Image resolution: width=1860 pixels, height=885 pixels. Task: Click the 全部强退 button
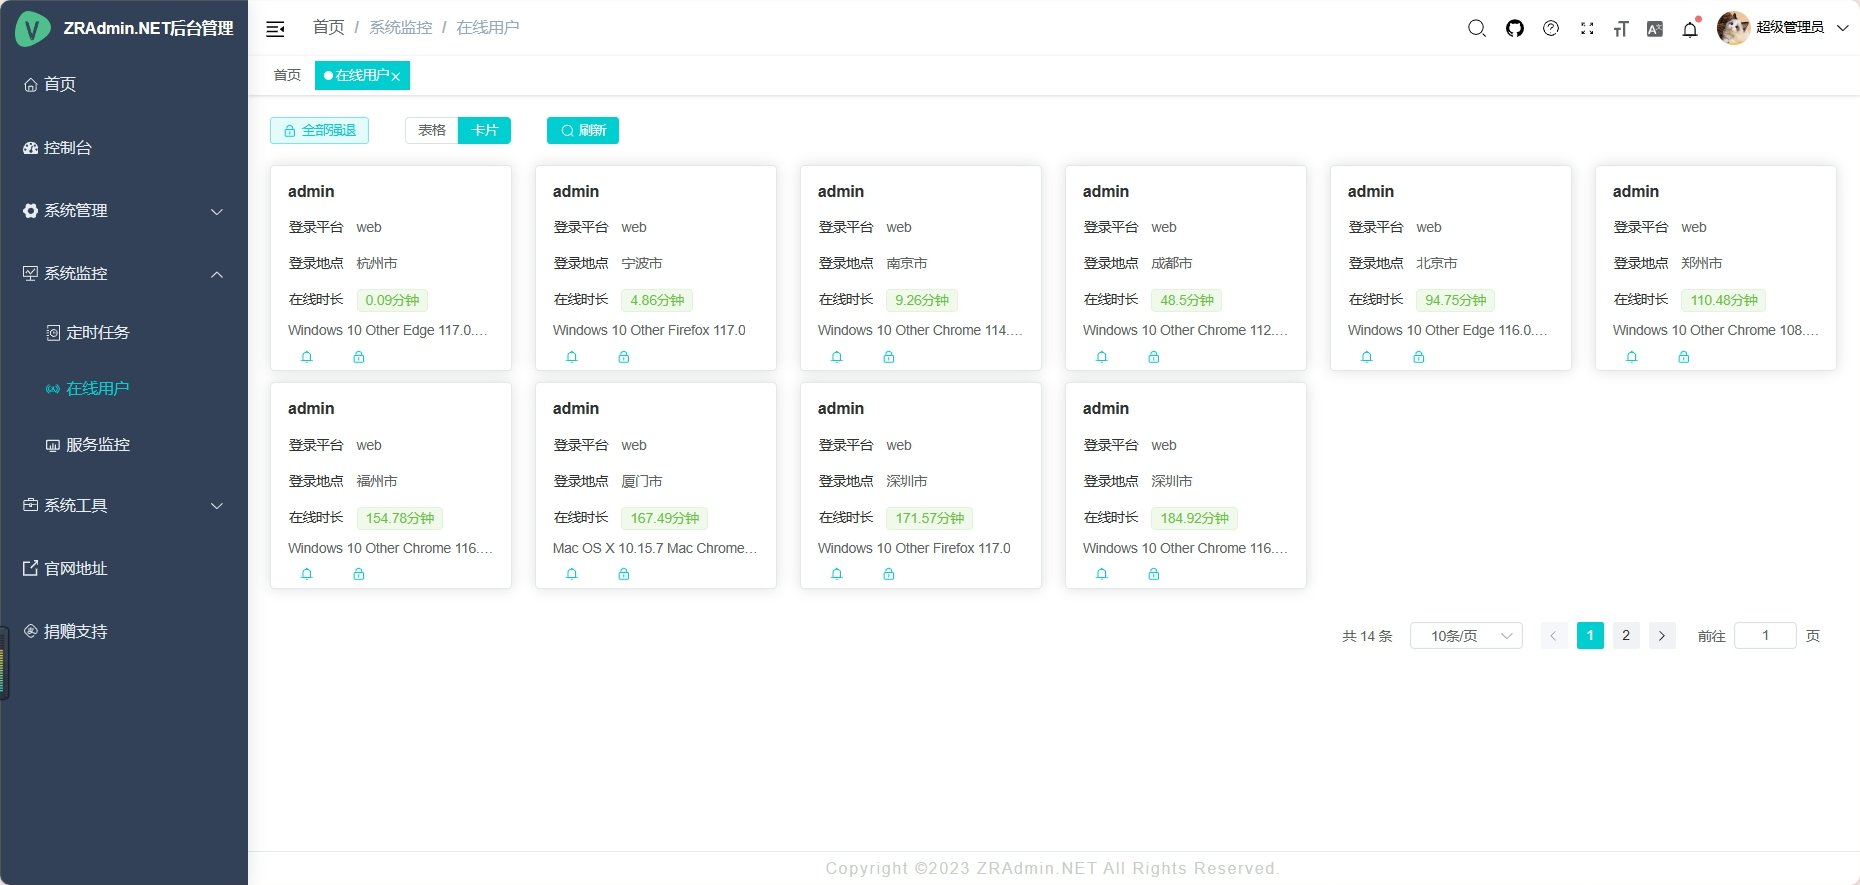(319, 130)
